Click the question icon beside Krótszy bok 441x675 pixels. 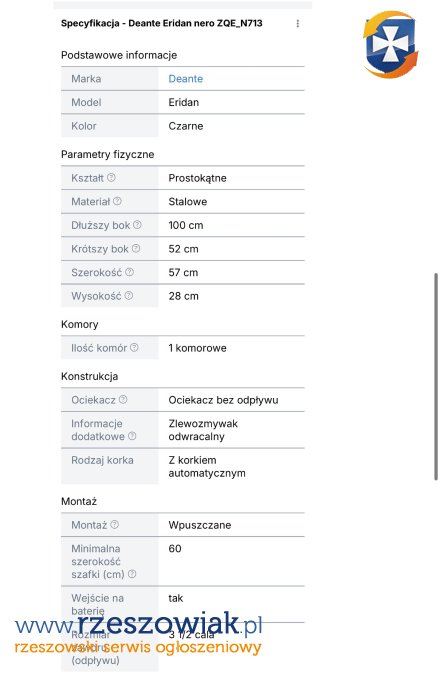coord(136,248)
